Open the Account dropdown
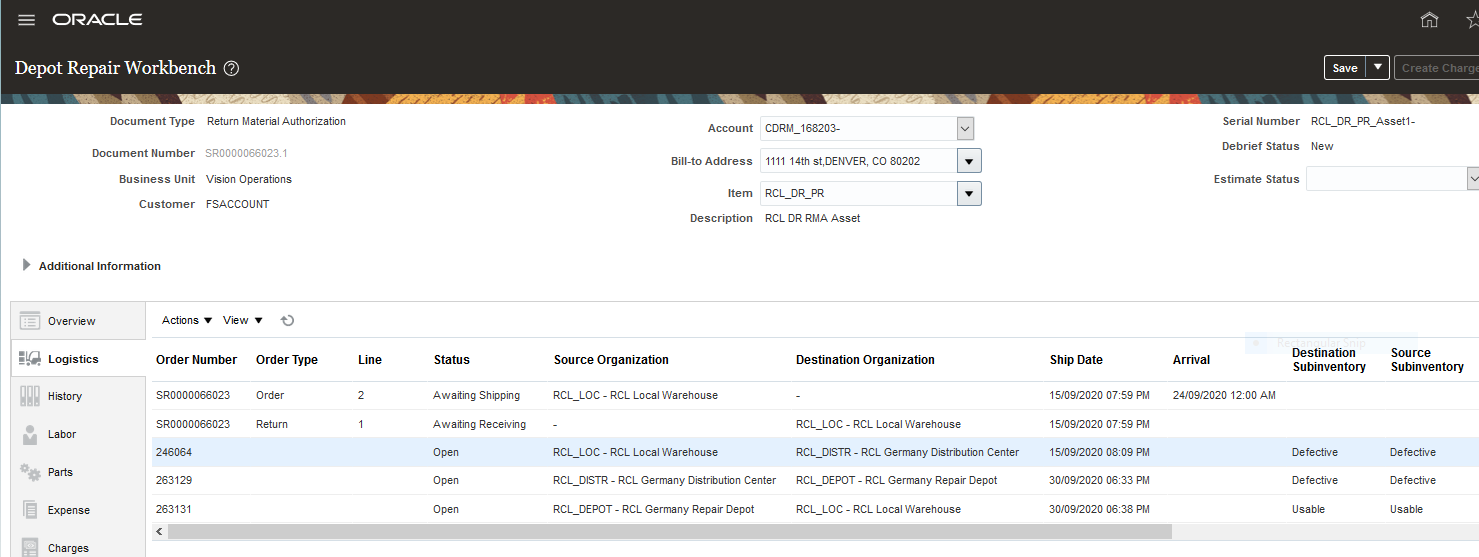This screenshot has height=557, width=1479. pyautogui.click(x=965, y=128)
